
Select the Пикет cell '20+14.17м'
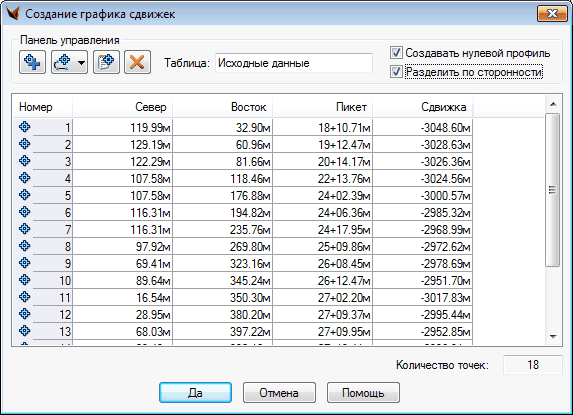coord(322,161)
